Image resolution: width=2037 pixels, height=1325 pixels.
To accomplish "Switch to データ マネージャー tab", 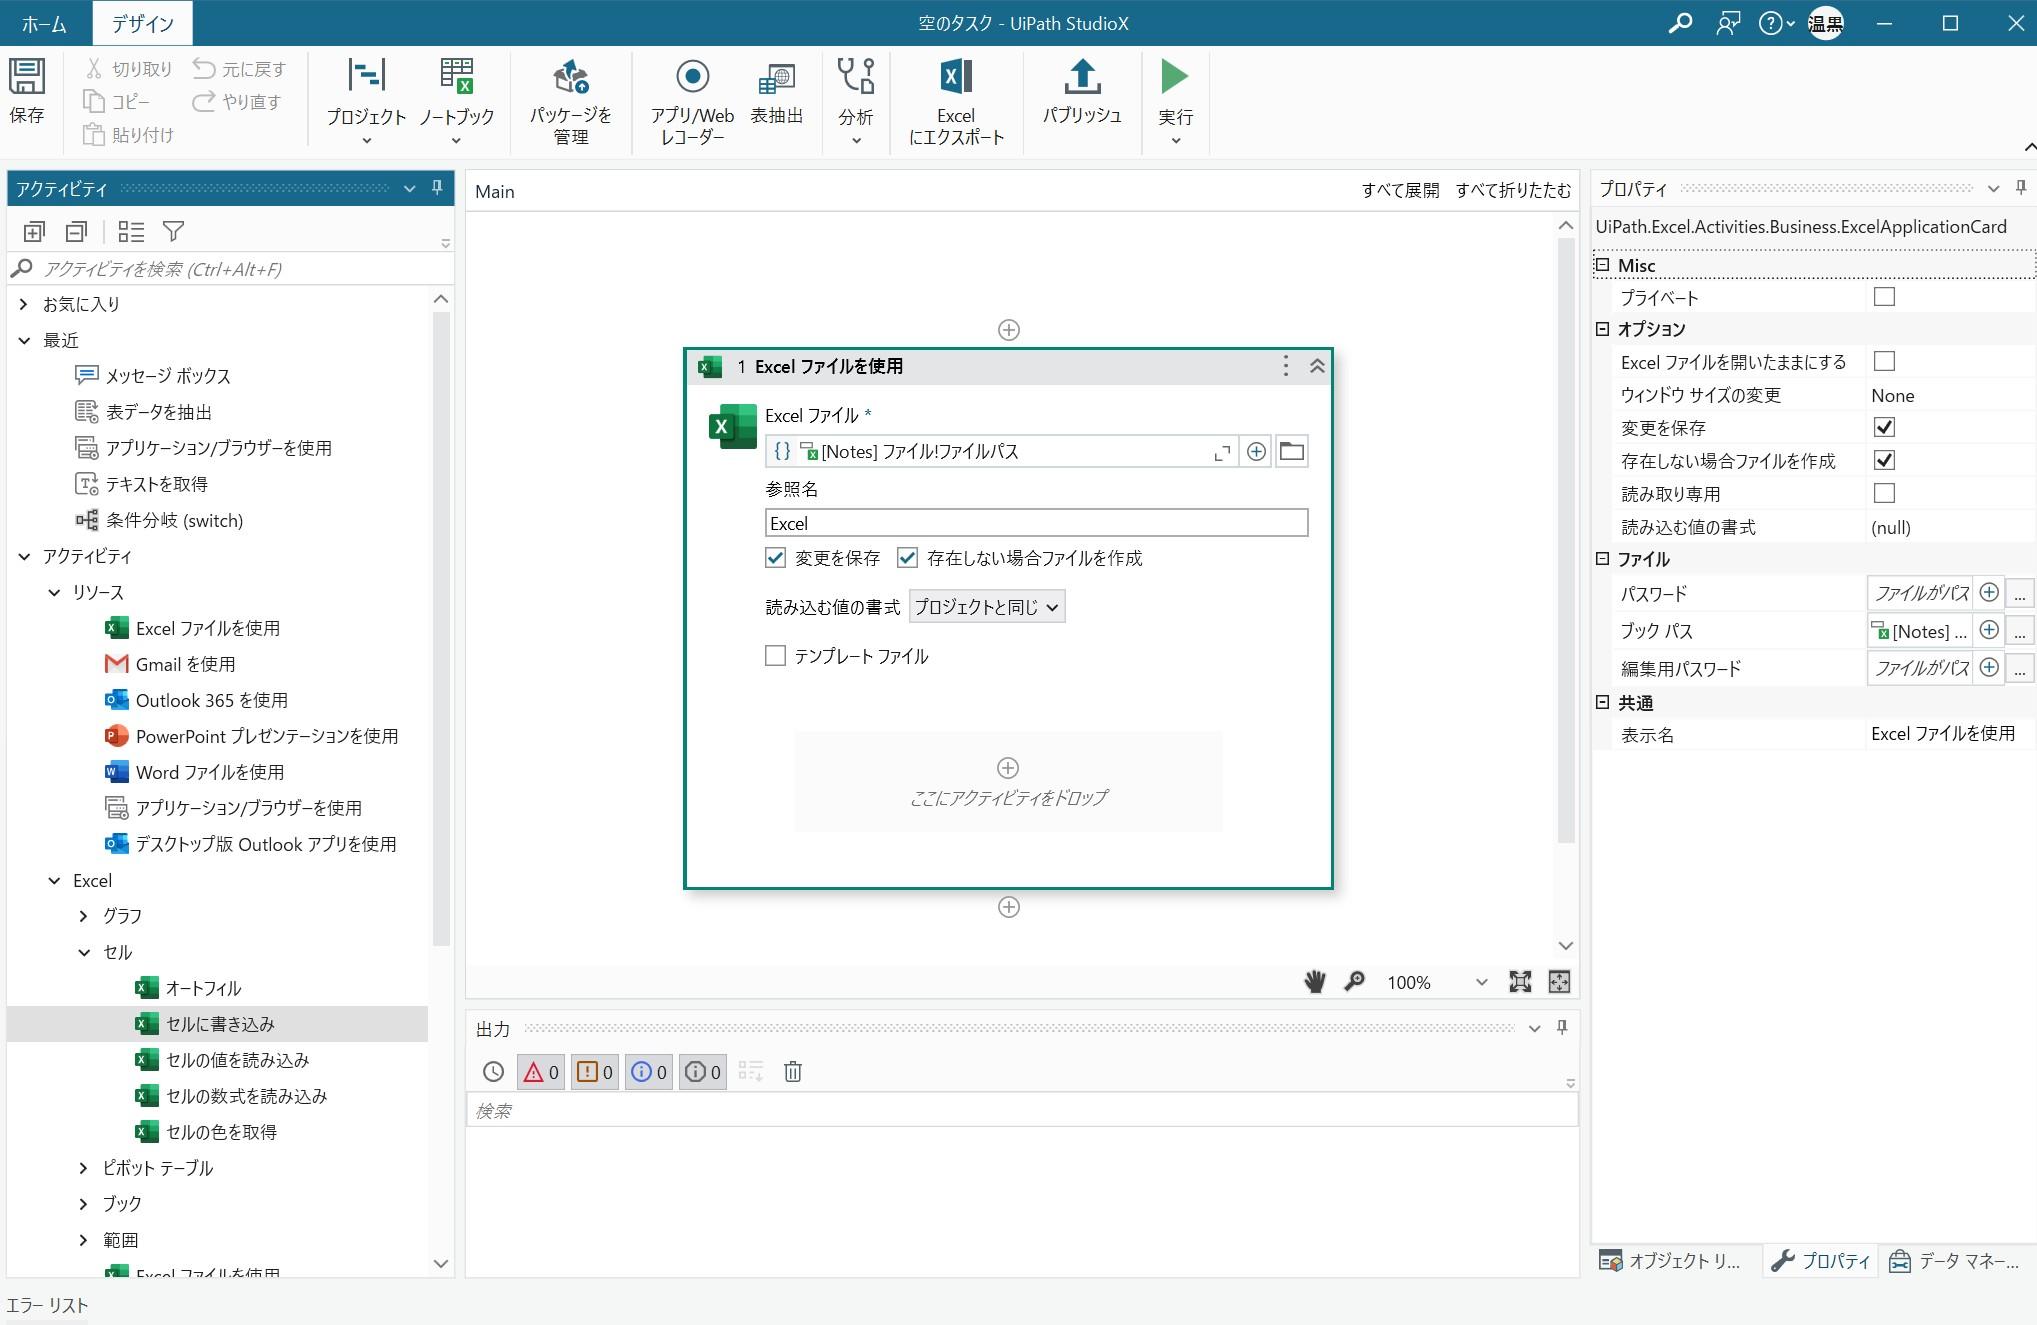I will (1956, 1261).
